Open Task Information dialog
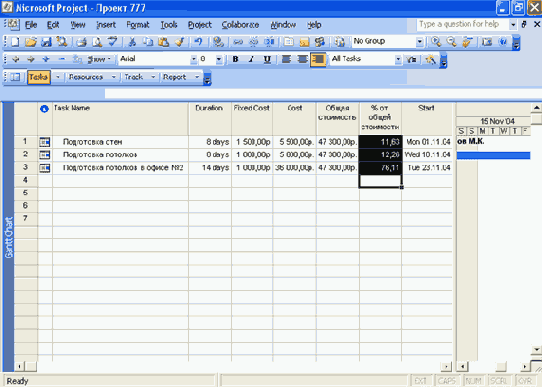 [288, 42]
